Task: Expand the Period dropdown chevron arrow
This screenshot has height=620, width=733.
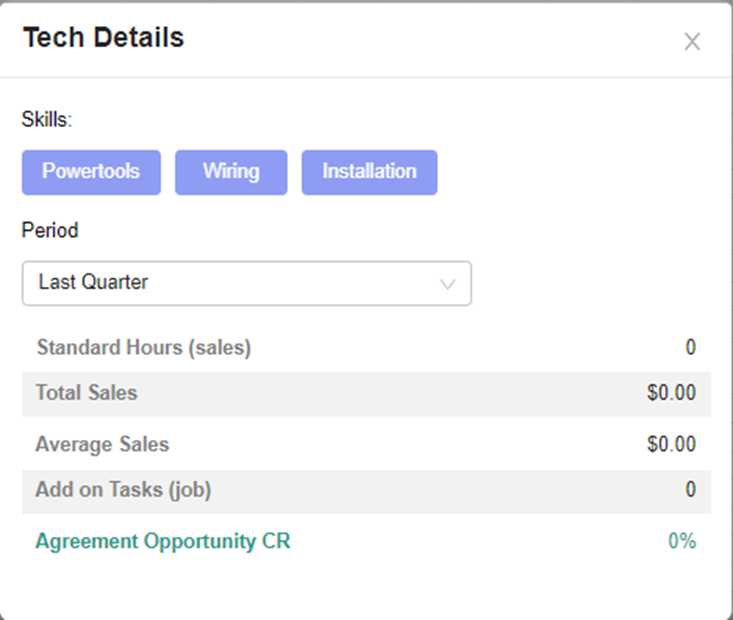Action: [x=448, y=284]
